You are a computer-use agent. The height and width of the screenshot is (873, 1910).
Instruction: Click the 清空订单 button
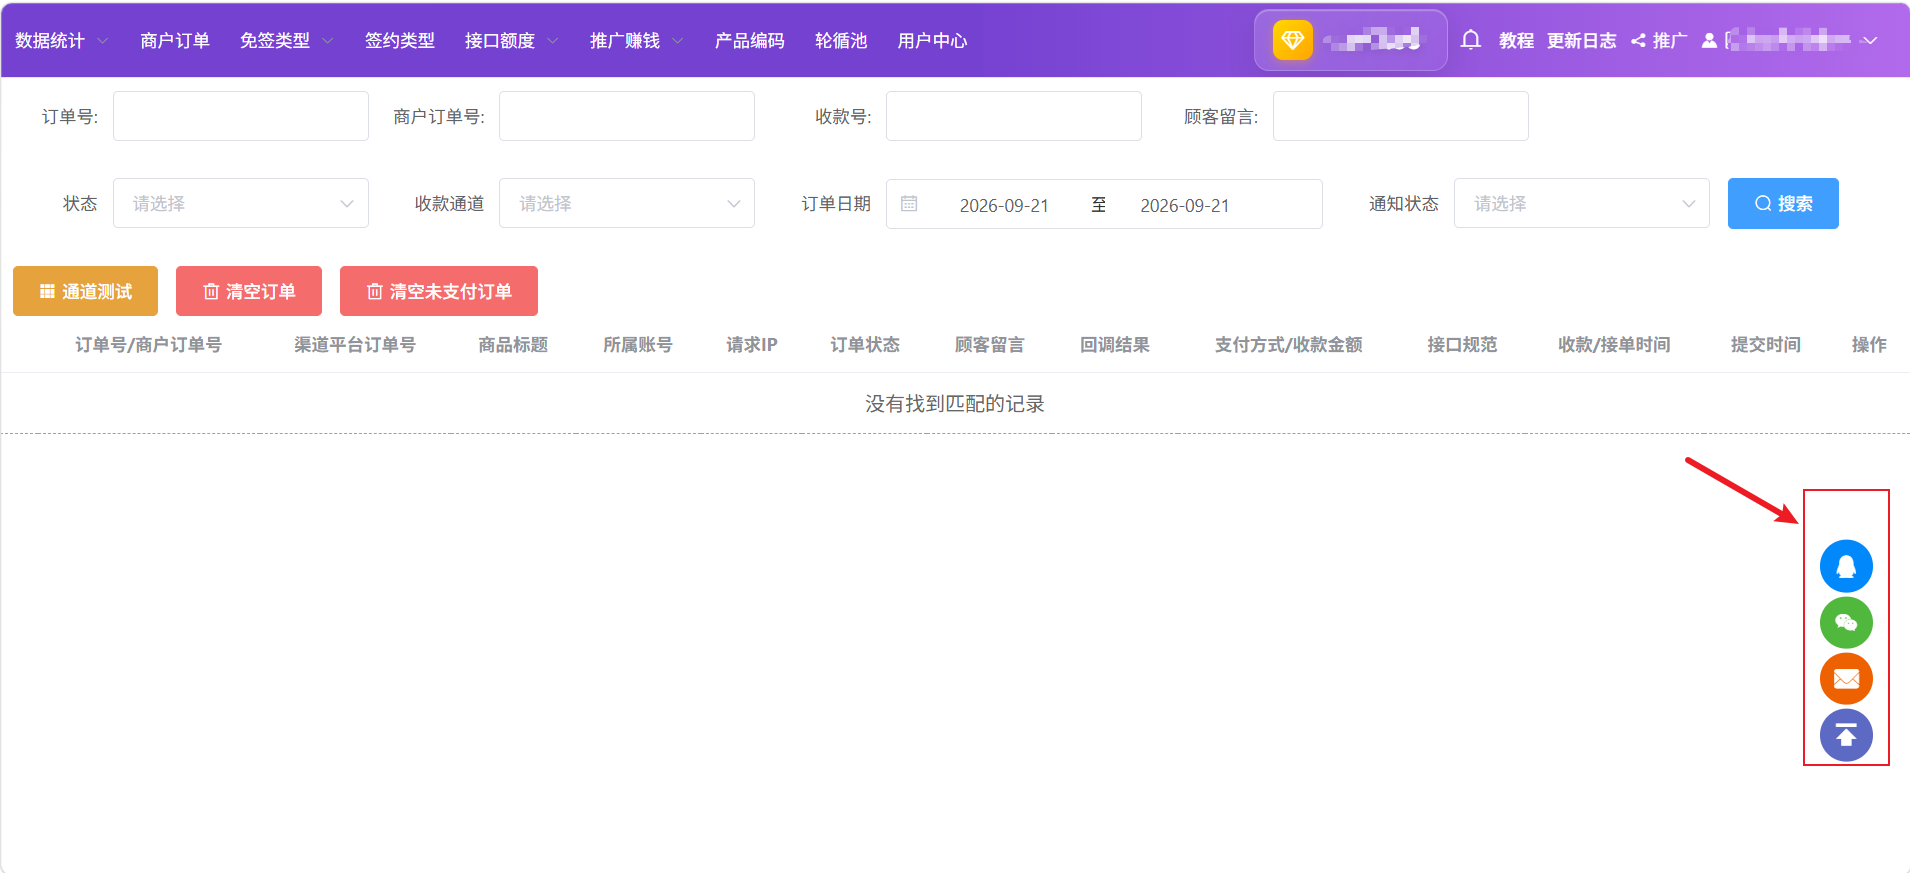point(249,291)
